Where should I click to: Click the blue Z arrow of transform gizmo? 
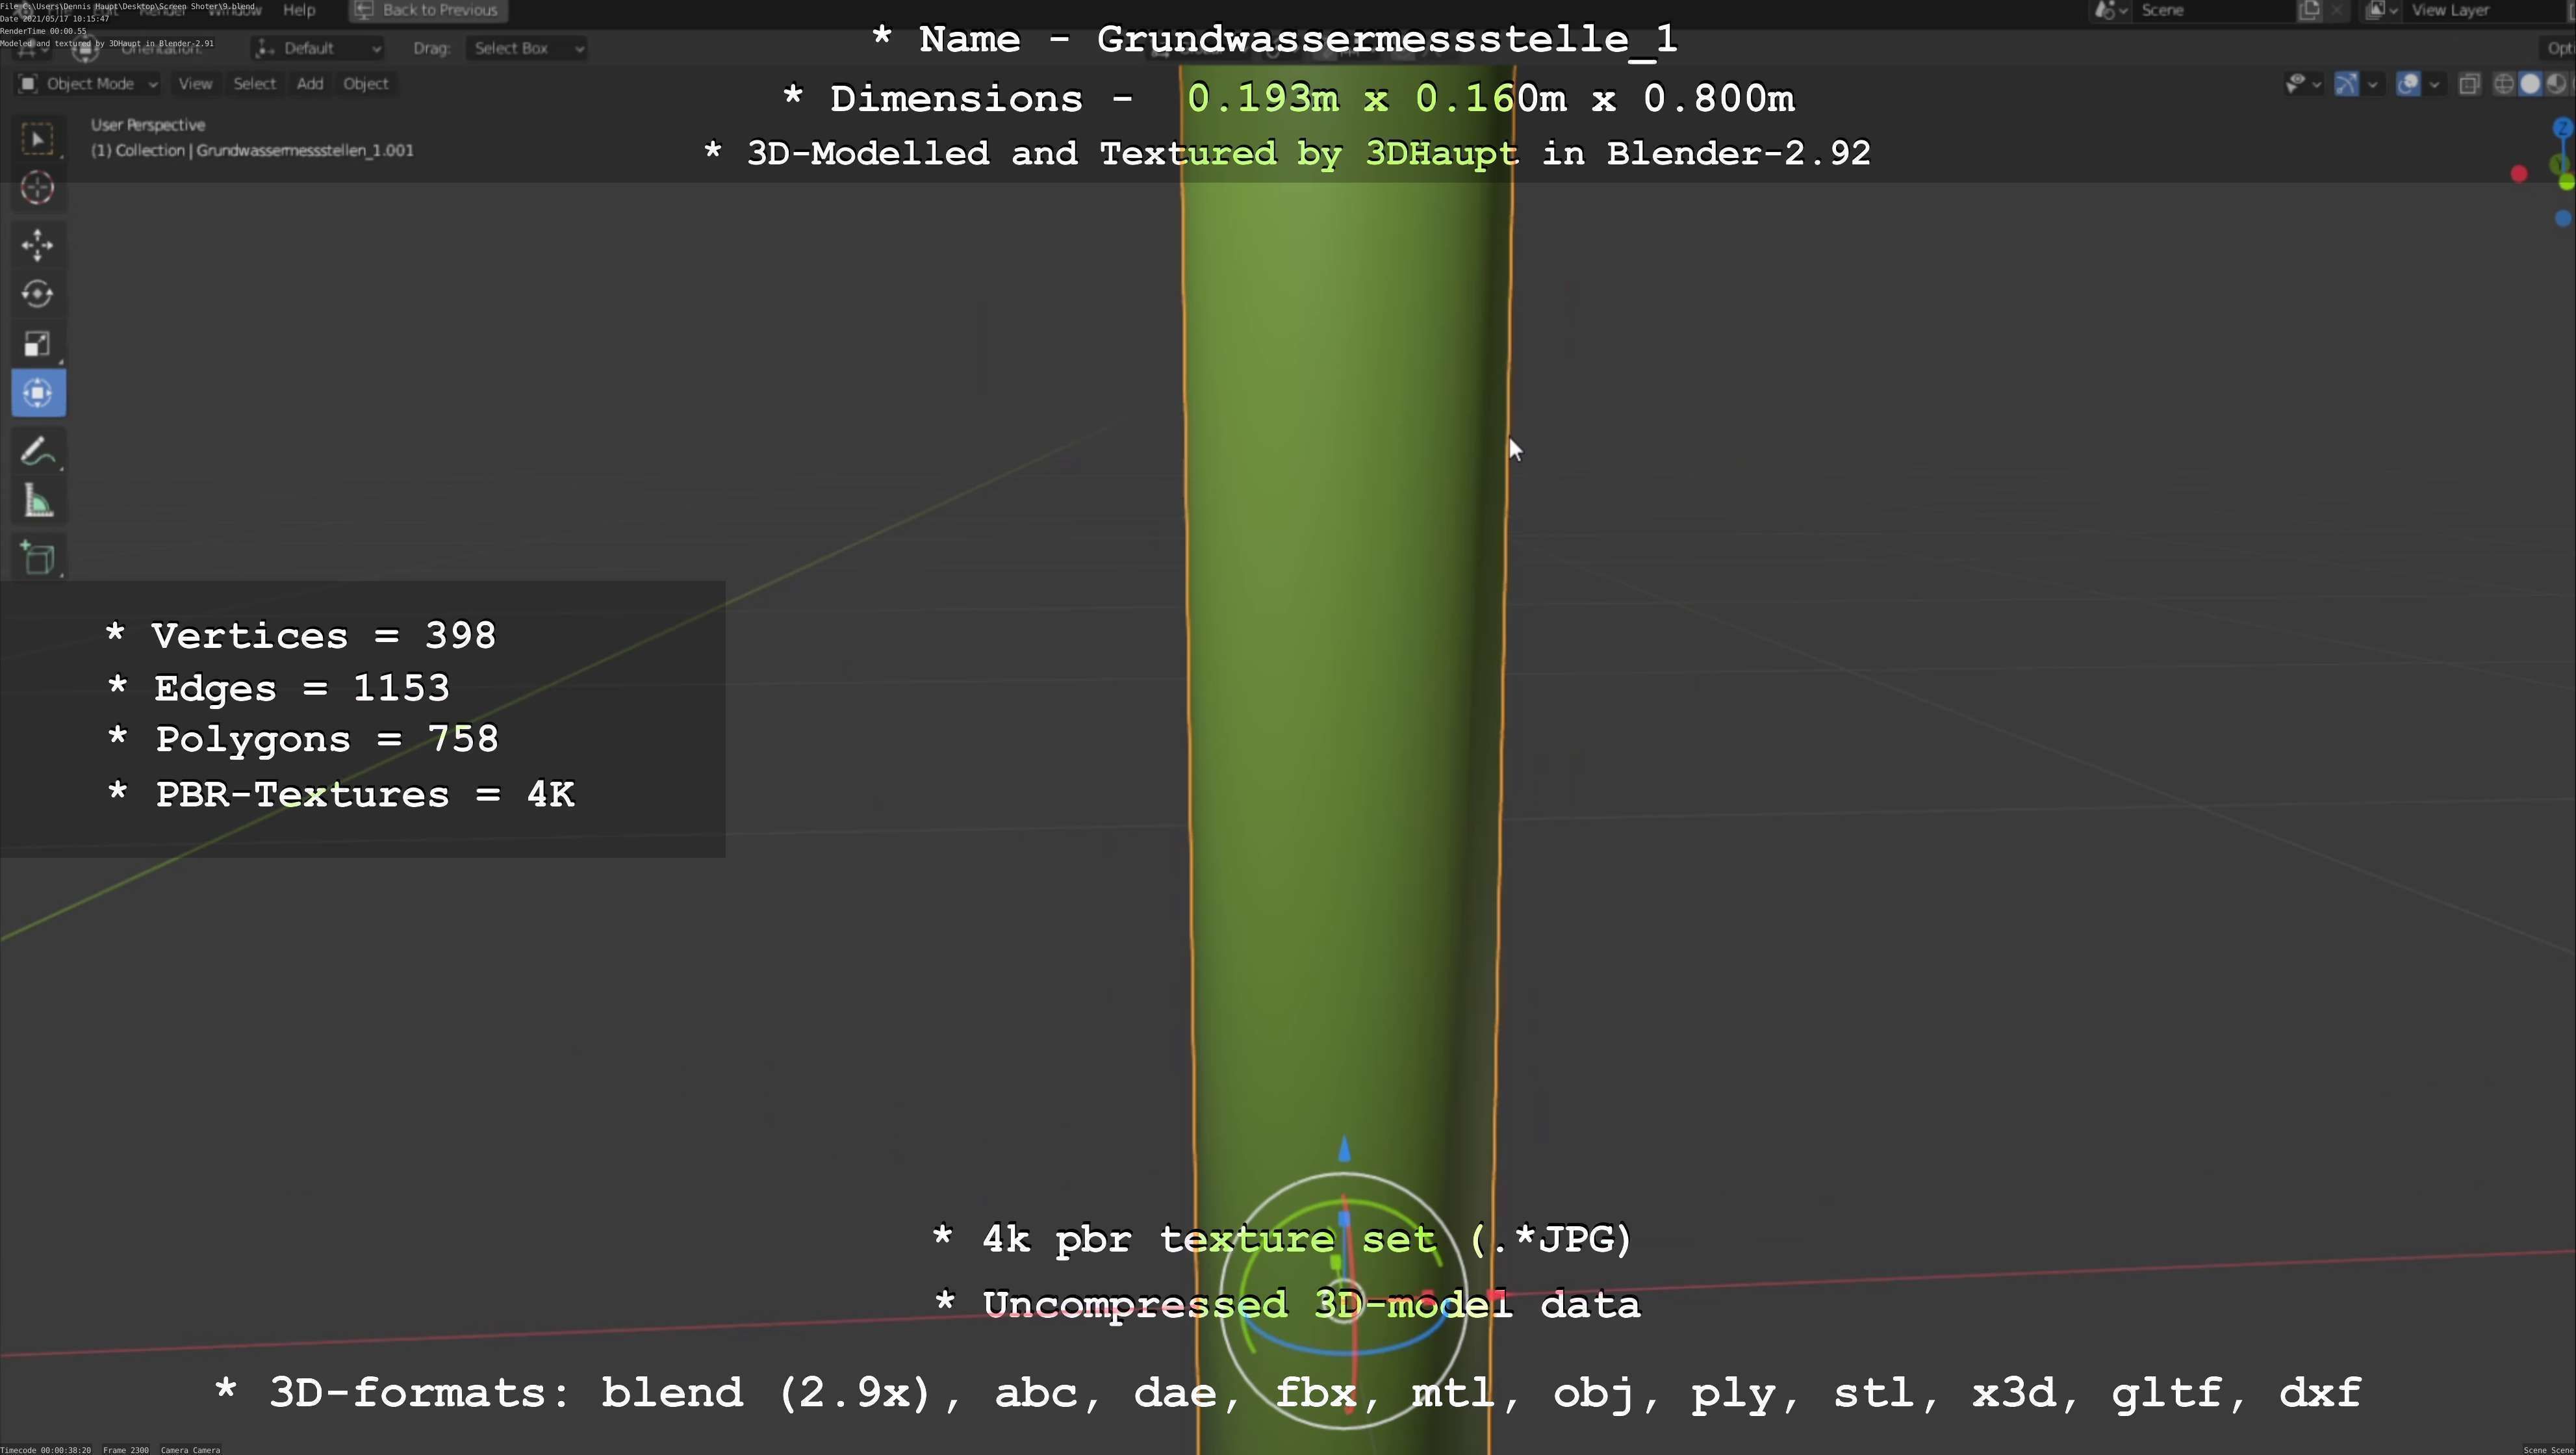1344,1150
